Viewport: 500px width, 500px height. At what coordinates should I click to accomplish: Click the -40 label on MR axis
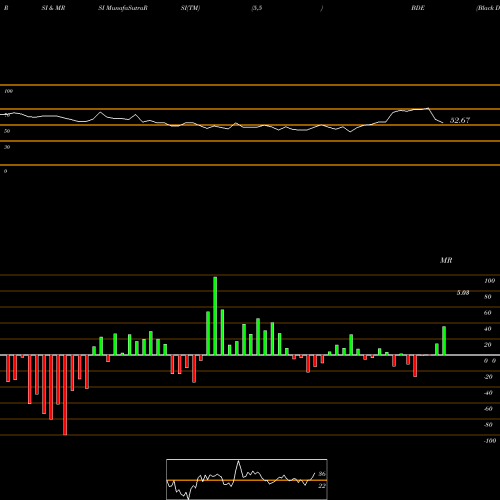point(488,393)
